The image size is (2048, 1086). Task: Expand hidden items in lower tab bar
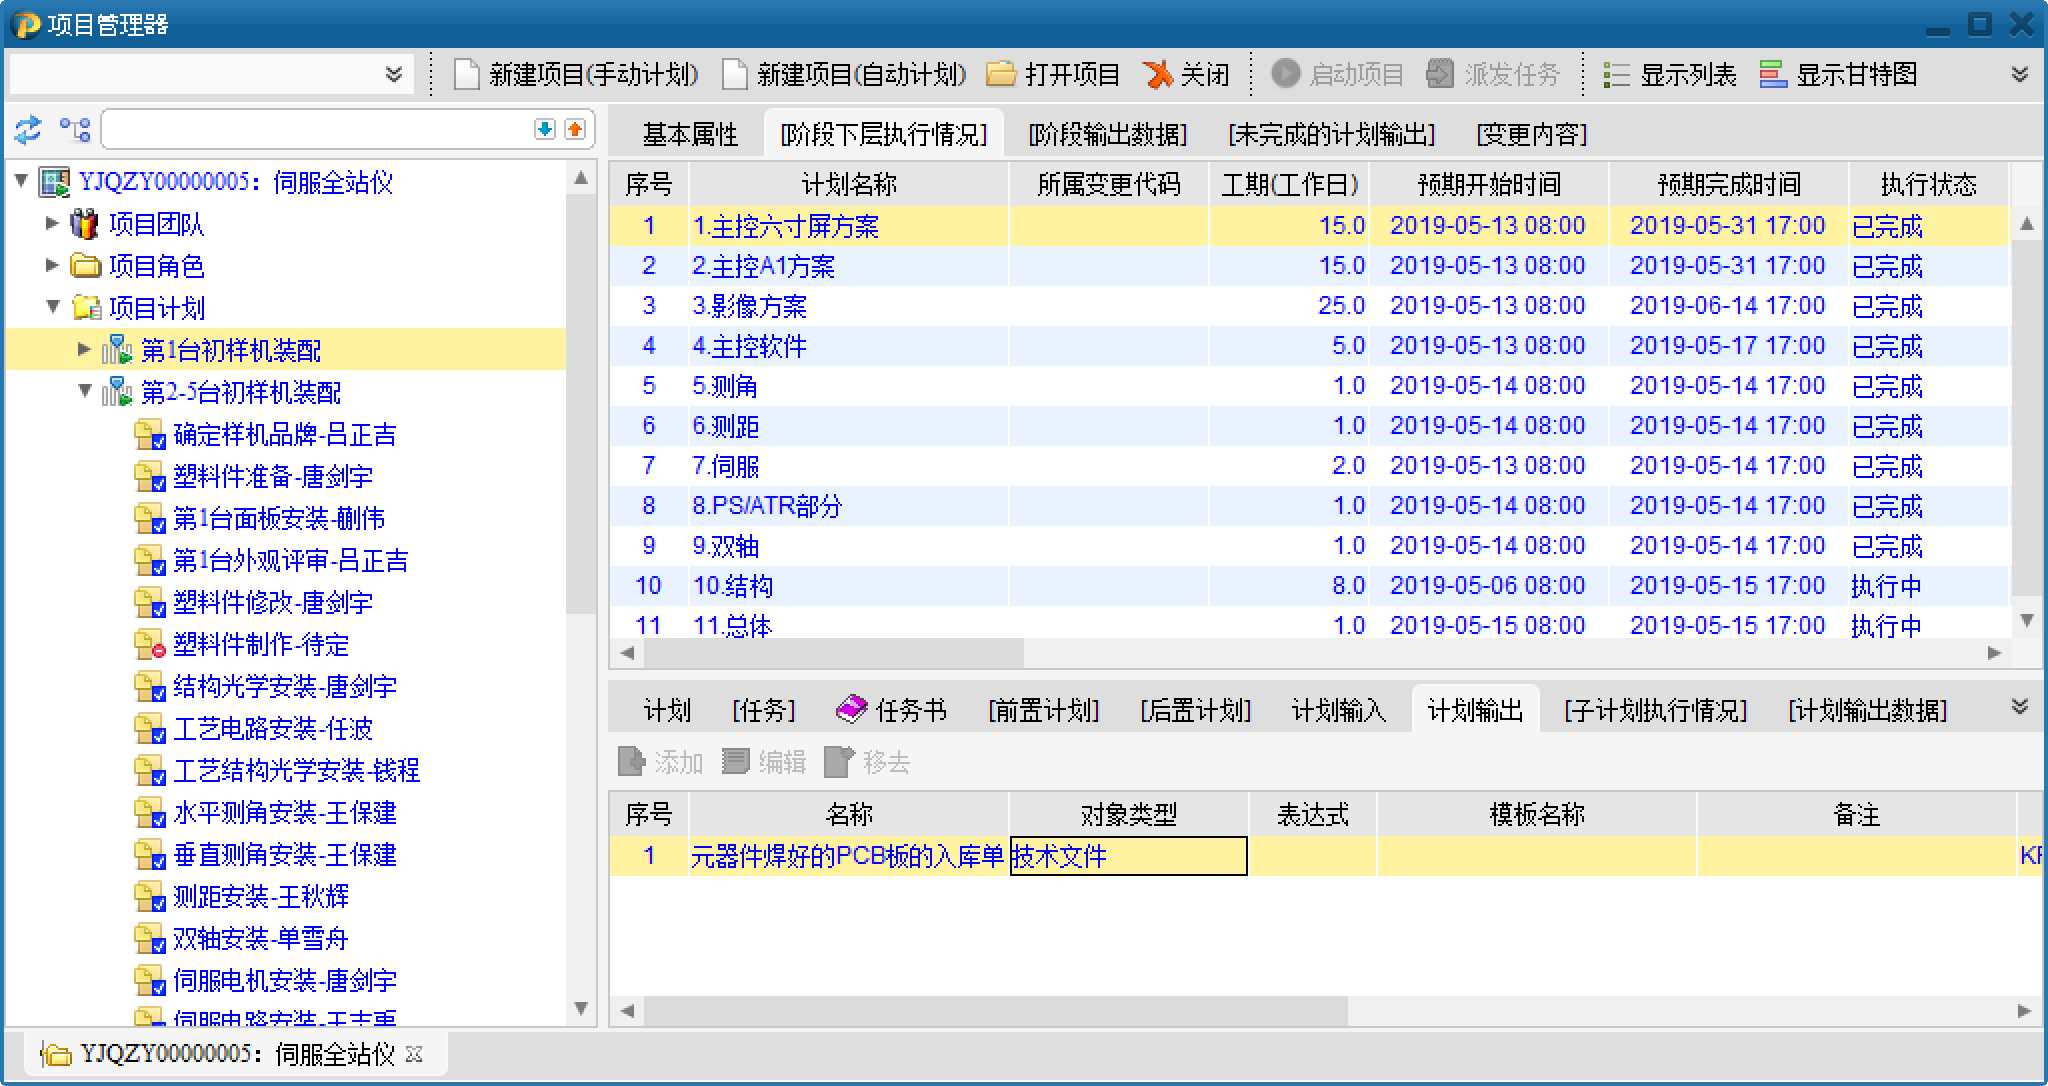coord(2020,706)
